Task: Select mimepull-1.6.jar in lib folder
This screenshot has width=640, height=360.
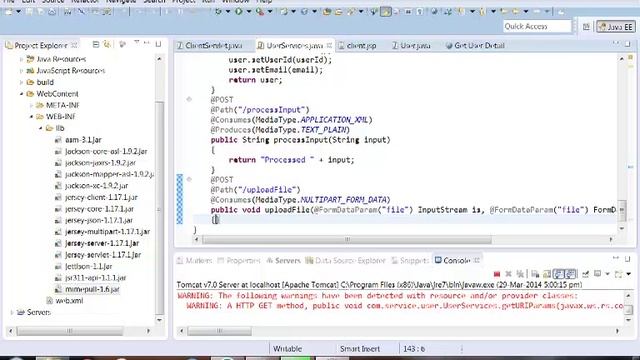Action: (92, 289)
